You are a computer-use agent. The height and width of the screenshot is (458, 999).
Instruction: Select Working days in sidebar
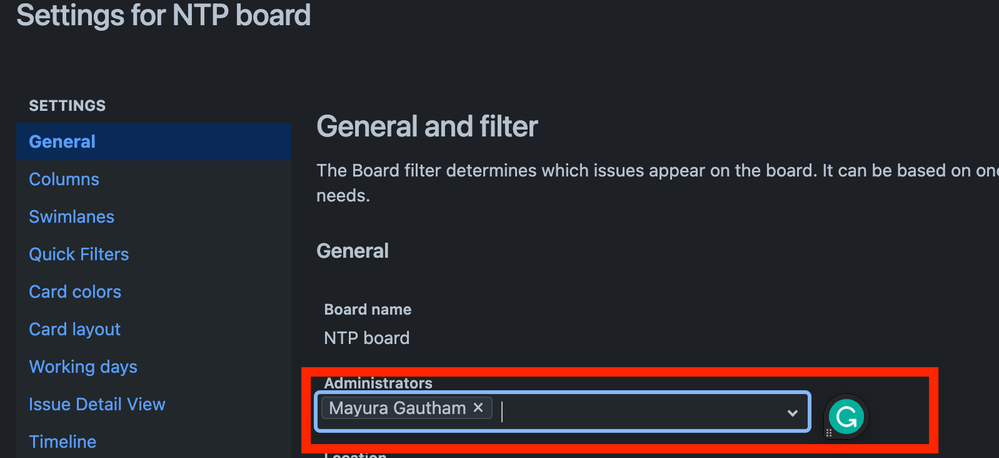(83, 367)
